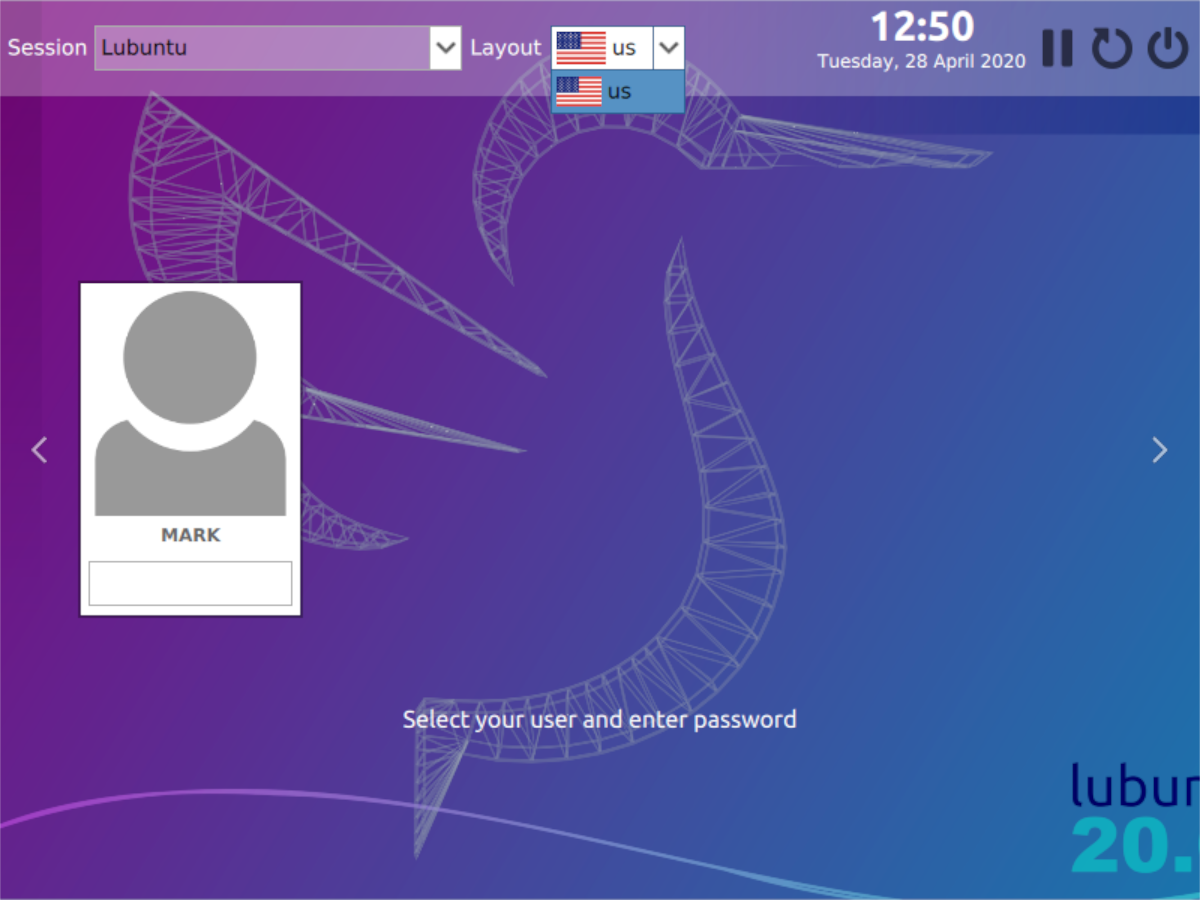Click the Layout label

505,47
